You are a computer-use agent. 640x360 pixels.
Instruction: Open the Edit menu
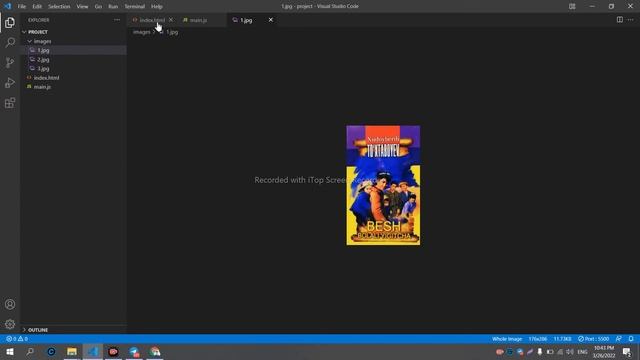tap(37, 7)
